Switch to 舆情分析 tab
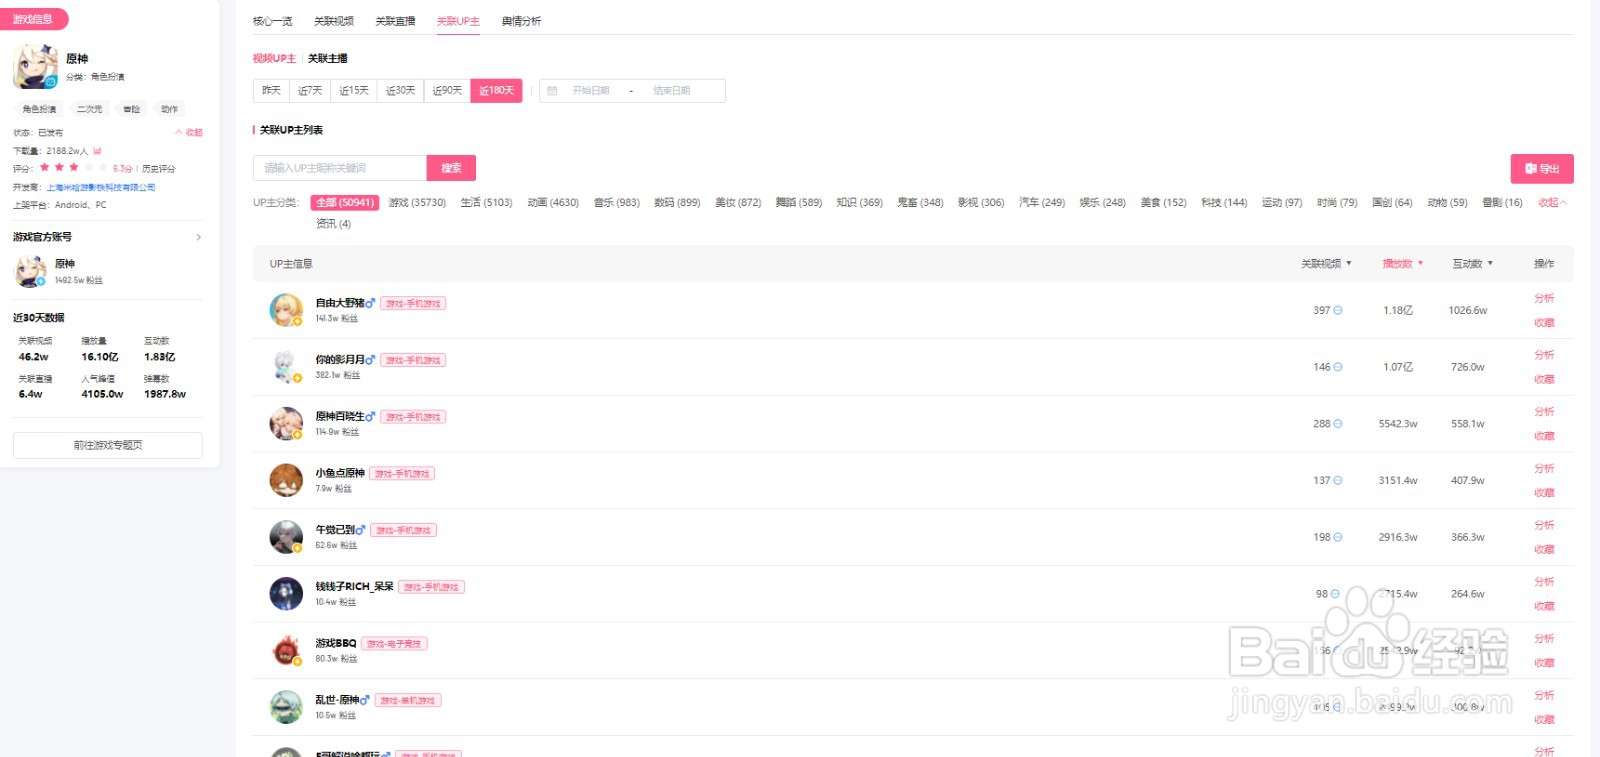 (x=521, y=21)
